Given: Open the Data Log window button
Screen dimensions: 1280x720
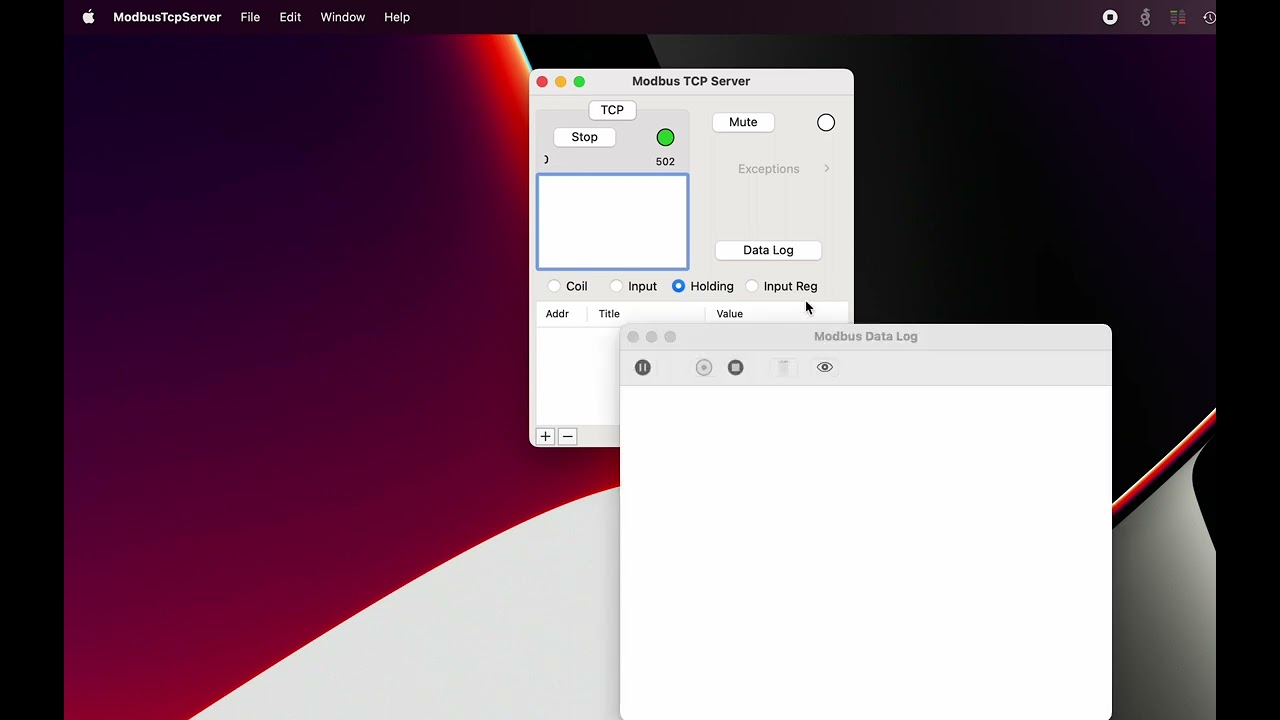Looking at the screenshot, I should (x=768, y=250).
